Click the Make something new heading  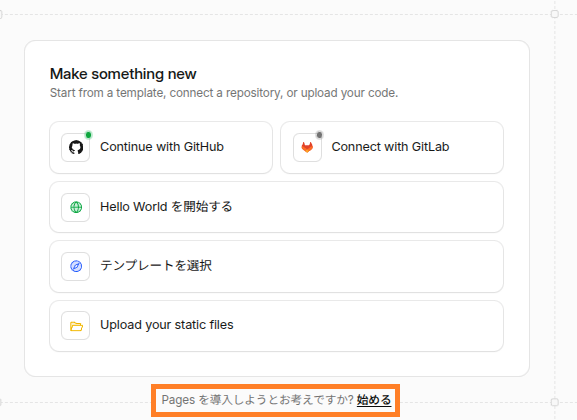[x=123, y=74]
